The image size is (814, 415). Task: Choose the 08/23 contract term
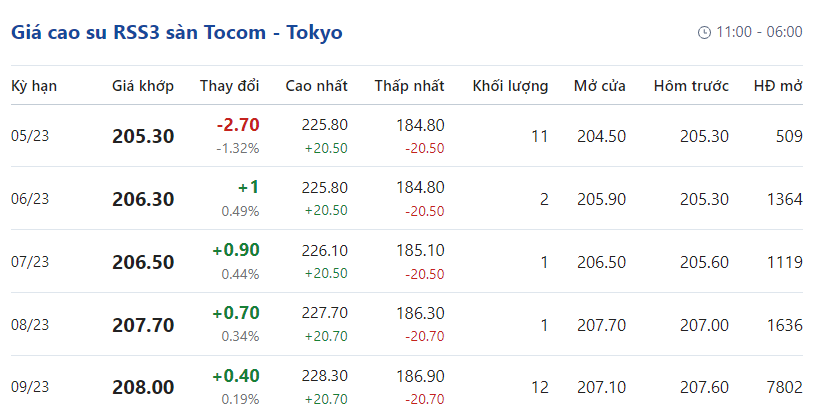point(30,325)
